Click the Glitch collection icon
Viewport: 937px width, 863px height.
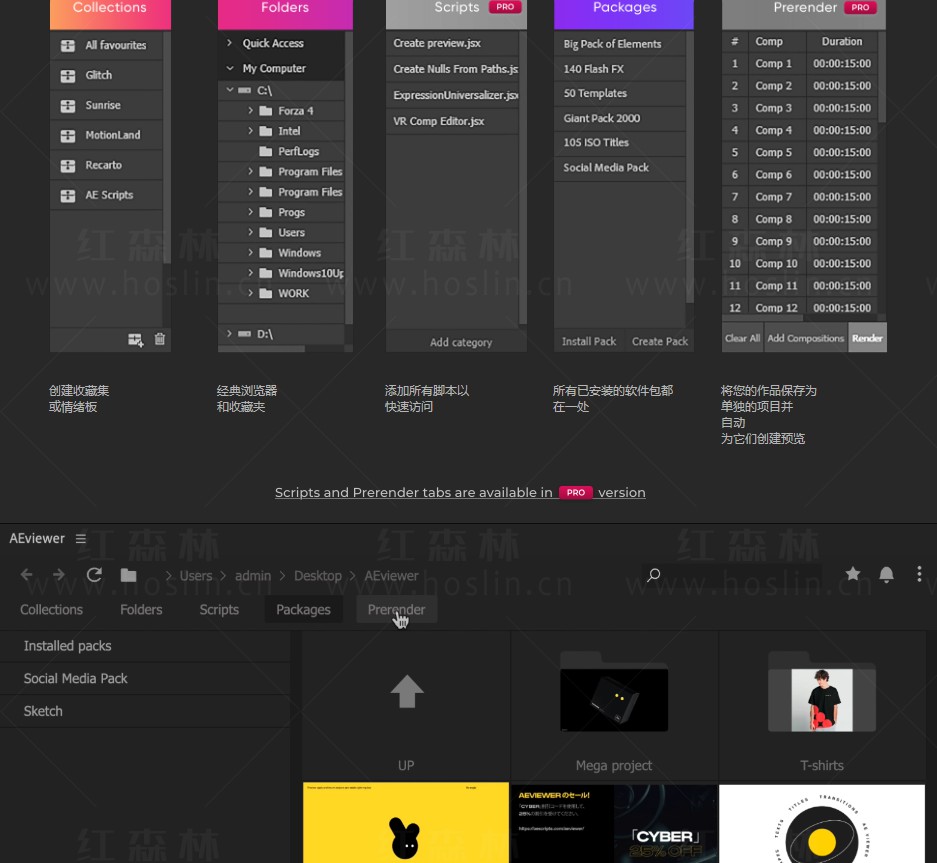(x=68, y=76)
